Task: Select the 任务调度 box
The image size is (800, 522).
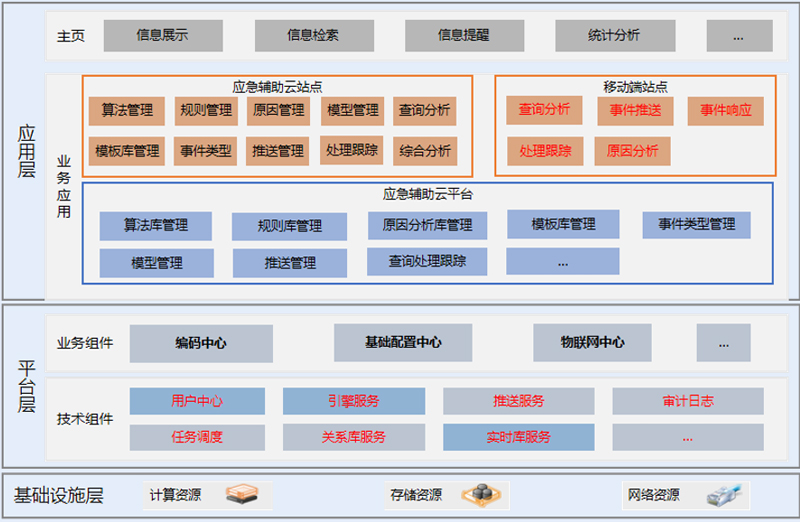Action: [x=197, y=437]
